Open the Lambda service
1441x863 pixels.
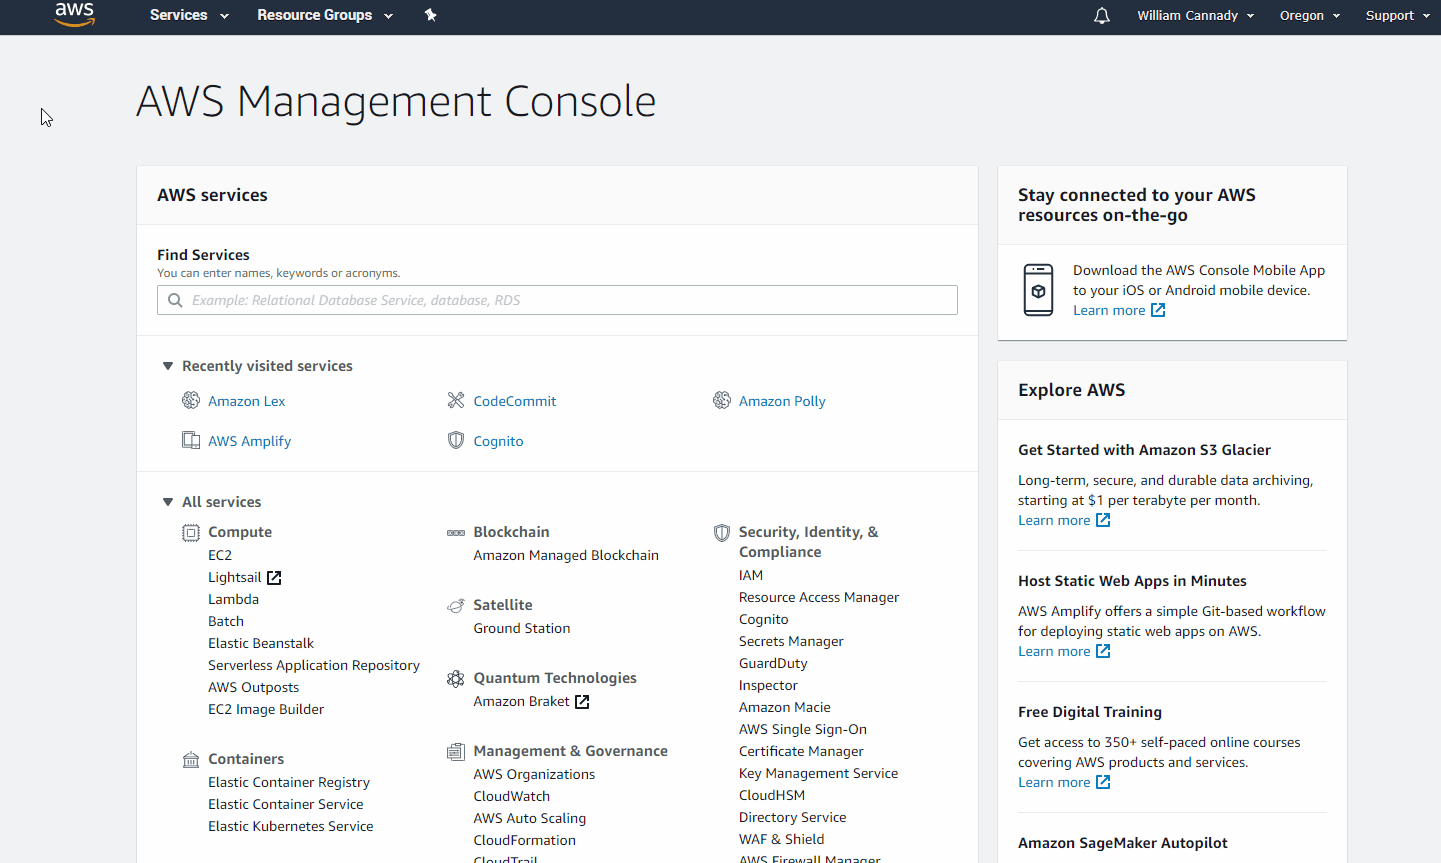coord(233,600)
